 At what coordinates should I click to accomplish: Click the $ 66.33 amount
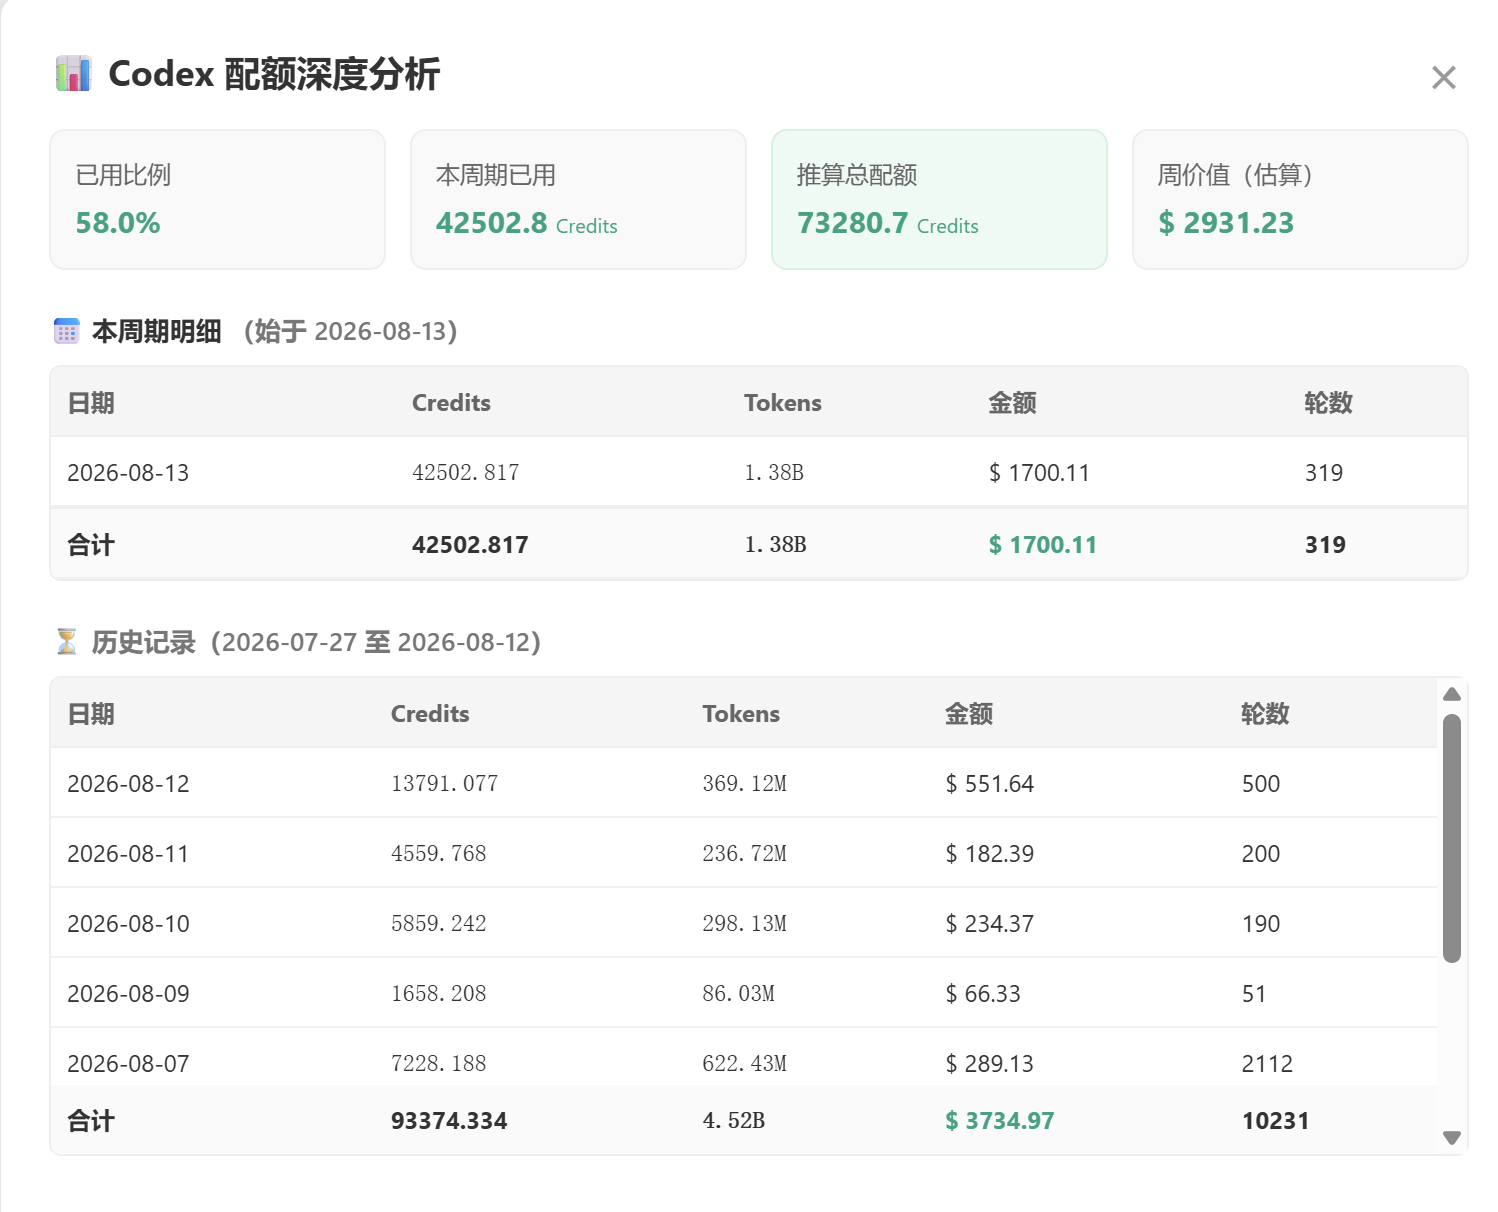(983, 994)
